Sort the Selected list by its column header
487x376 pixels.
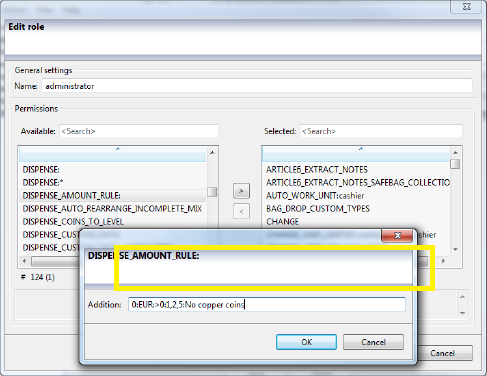coord(356,154)
